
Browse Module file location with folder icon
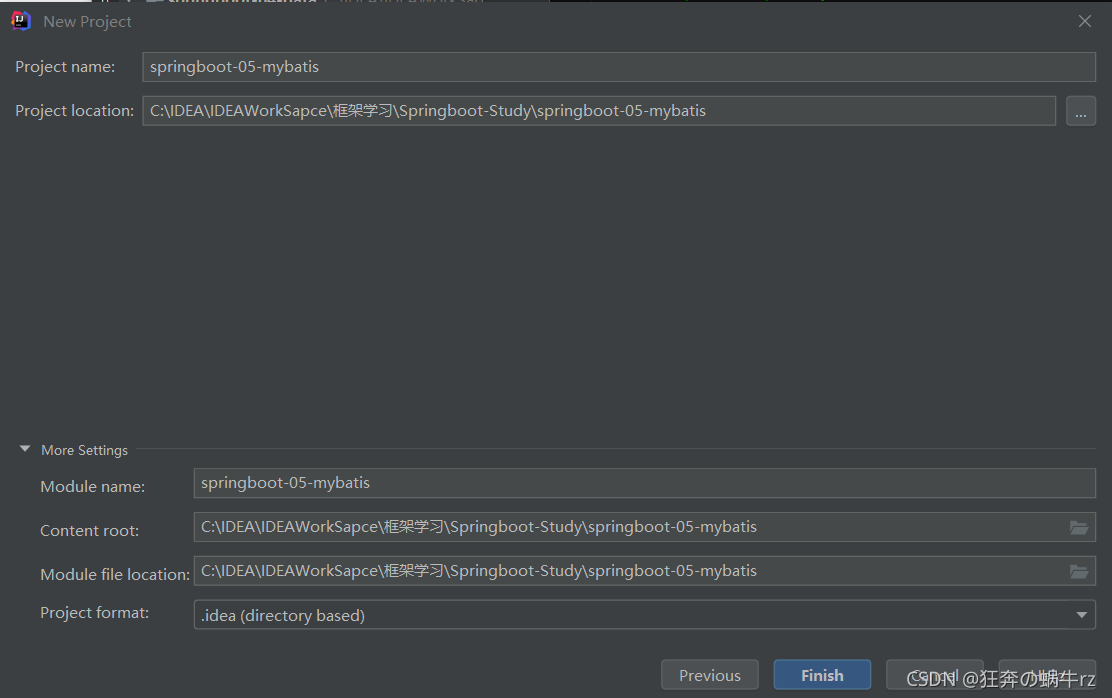click(x=1079, y=571)
